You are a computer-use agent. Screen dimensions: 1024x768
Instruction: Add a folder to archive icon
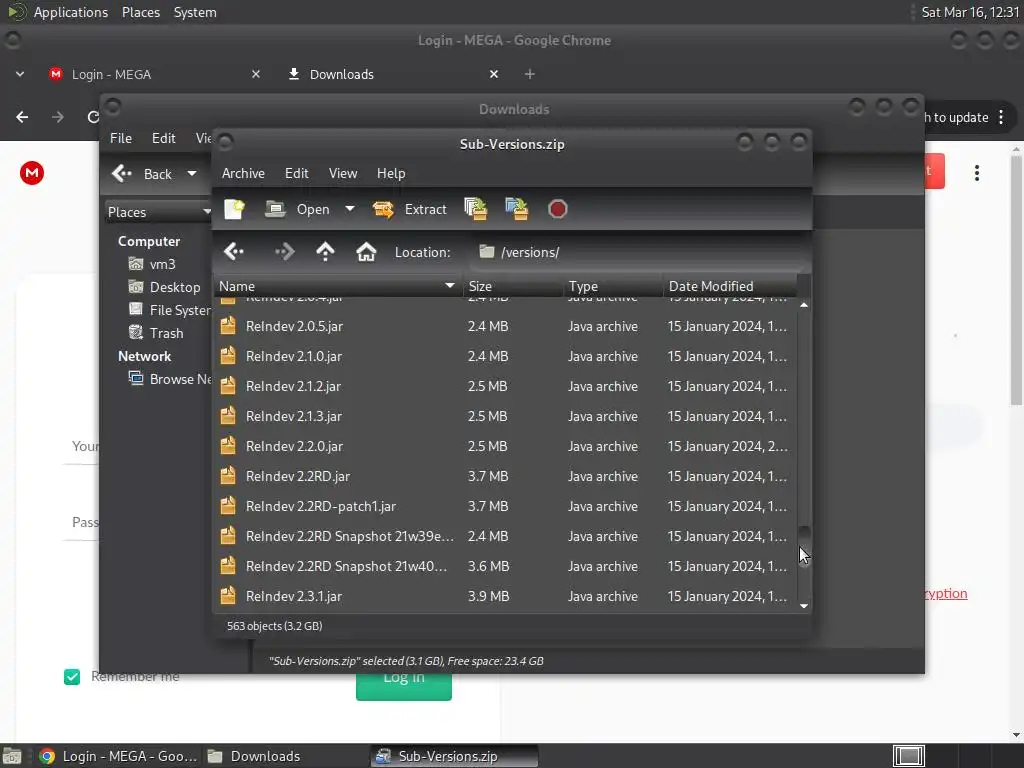517,209
